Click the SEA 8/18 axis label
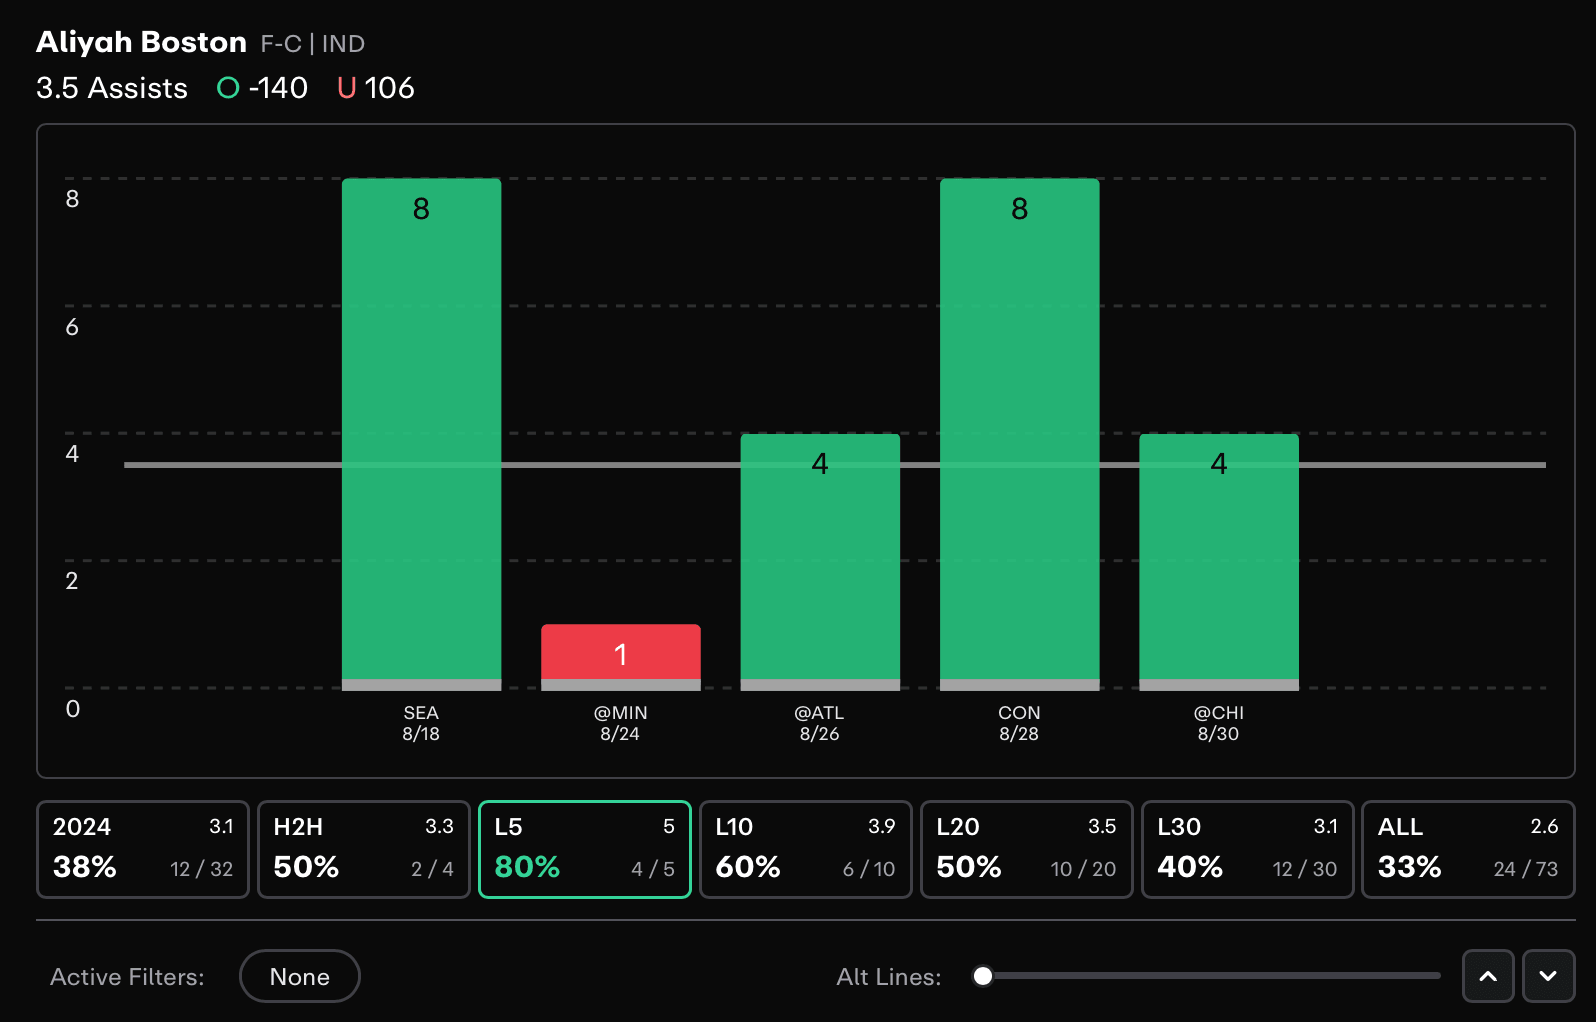This screenshot has height=1022, width=1596. [421, 723]
